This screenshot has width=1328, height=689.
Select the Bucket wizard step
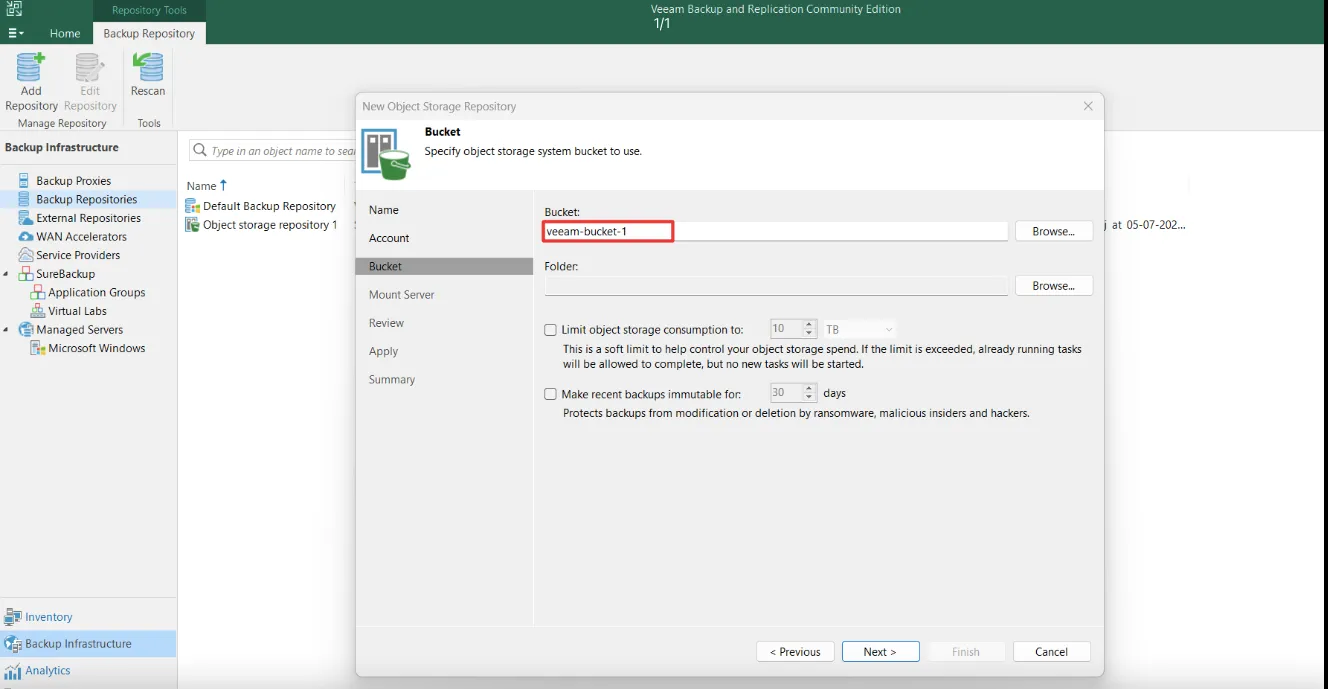coord(444,267)
